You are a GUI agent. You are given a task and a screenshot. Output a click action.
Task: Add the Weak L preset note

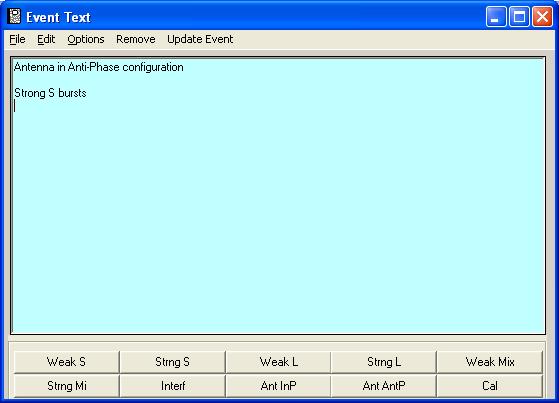tap(278, 362)
